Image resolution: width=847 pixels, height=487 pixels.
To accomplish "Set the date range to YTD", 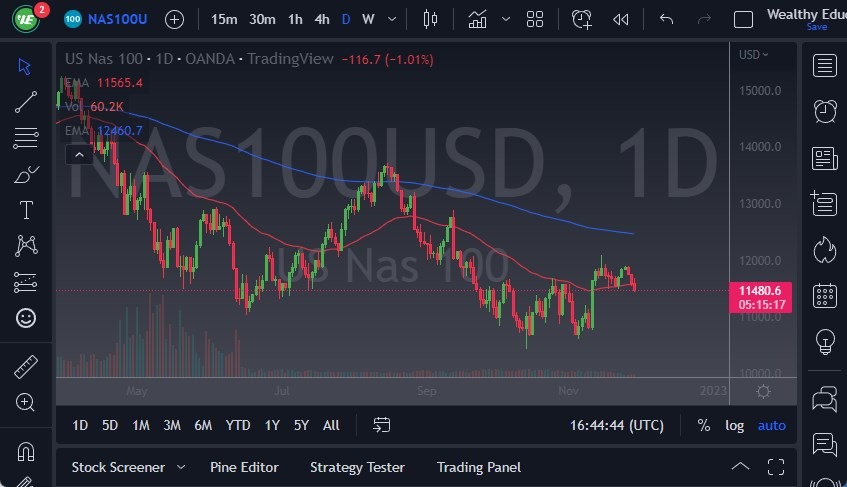I will (x=238, y=425).
